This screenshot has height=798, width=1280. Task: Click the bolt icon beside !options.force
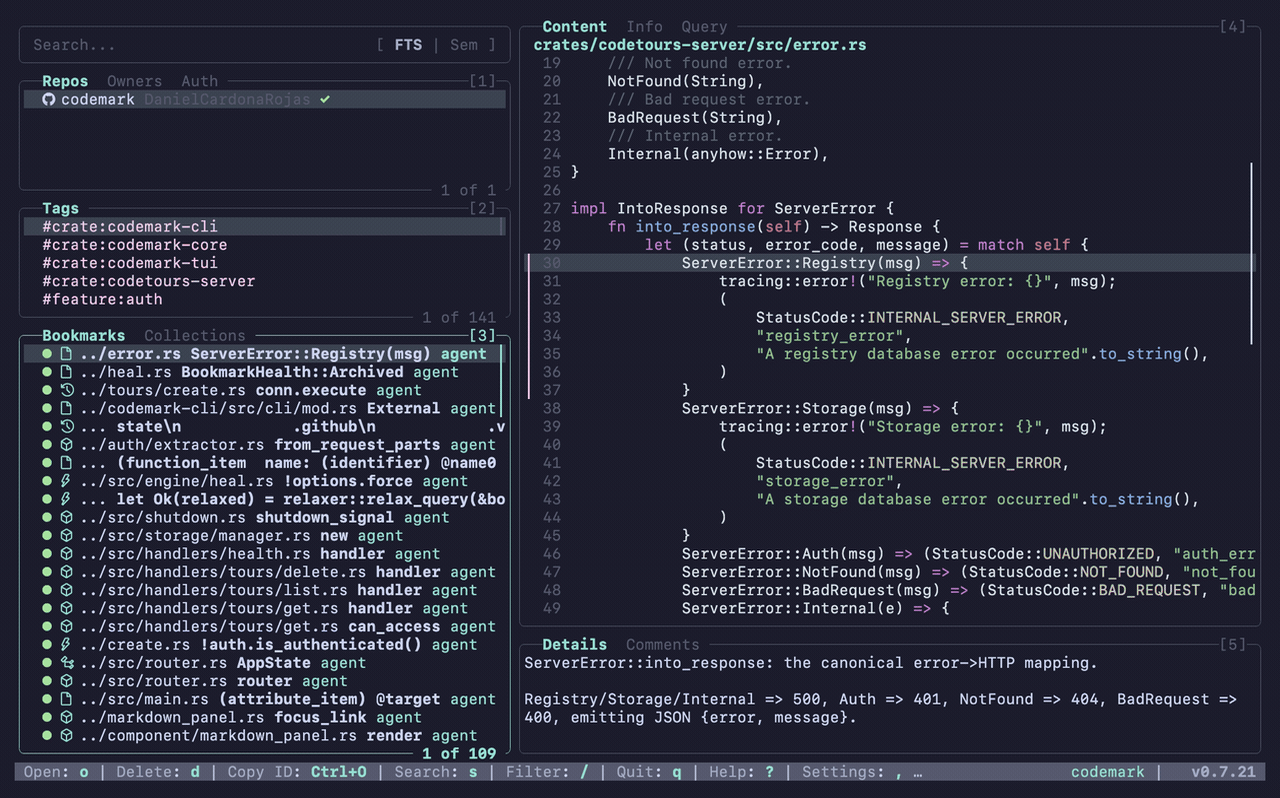tap(66, 481)
